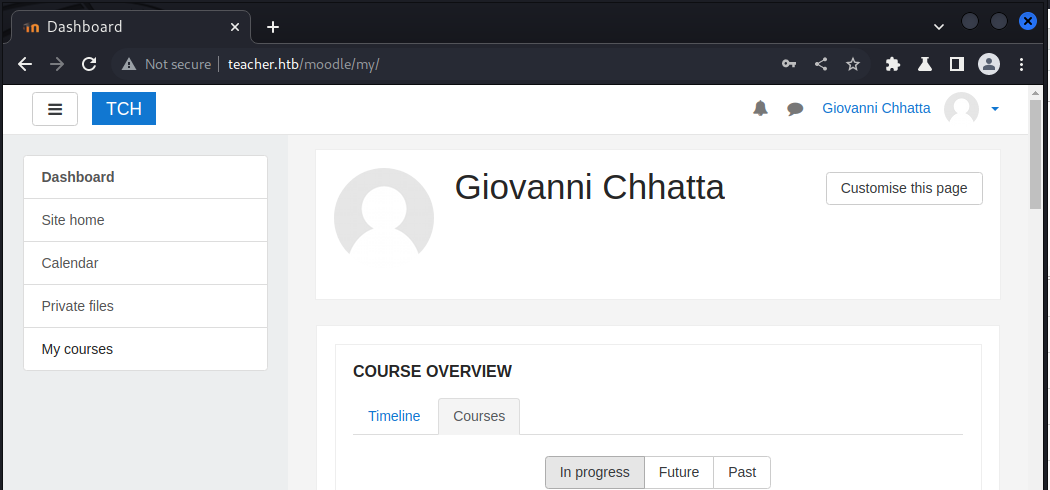This screenshot has width=1050, height=490.
Task: Open Giovanni Chhatta profile link in header
Action: (x=876, y=108)
